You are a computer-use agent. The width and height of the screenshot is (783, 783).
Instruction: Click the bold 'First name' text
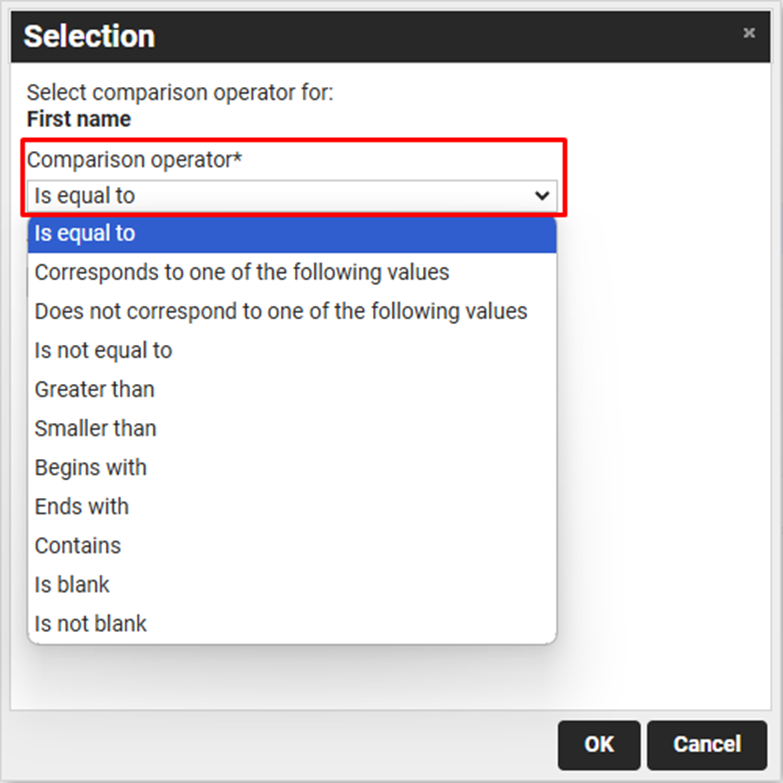click(79, 119)
